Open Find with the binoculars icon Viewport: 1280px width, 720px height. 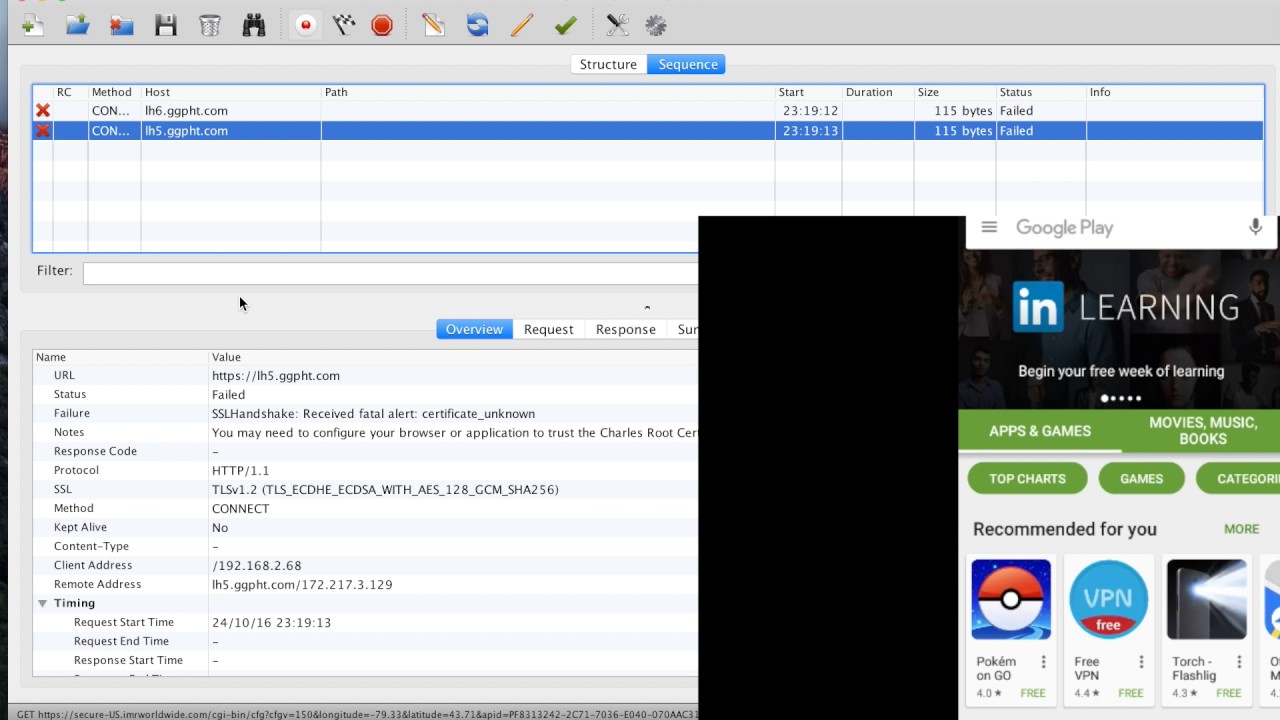(254, 25)
